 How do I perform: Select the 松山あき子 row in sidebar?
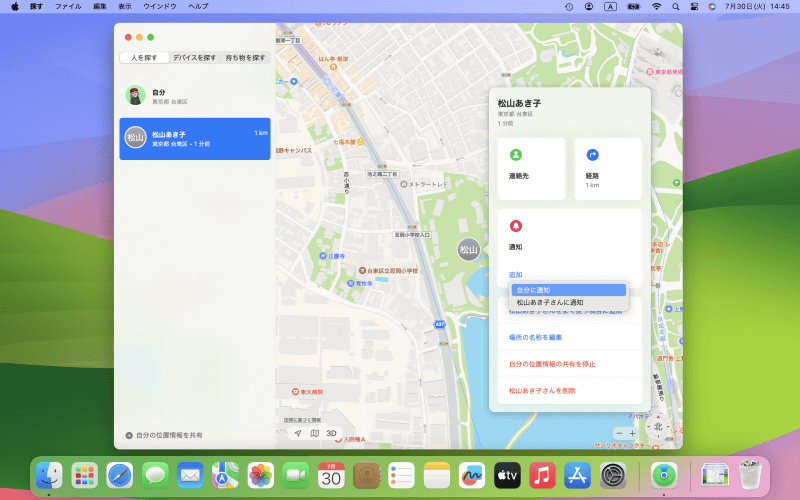(195, 139)
